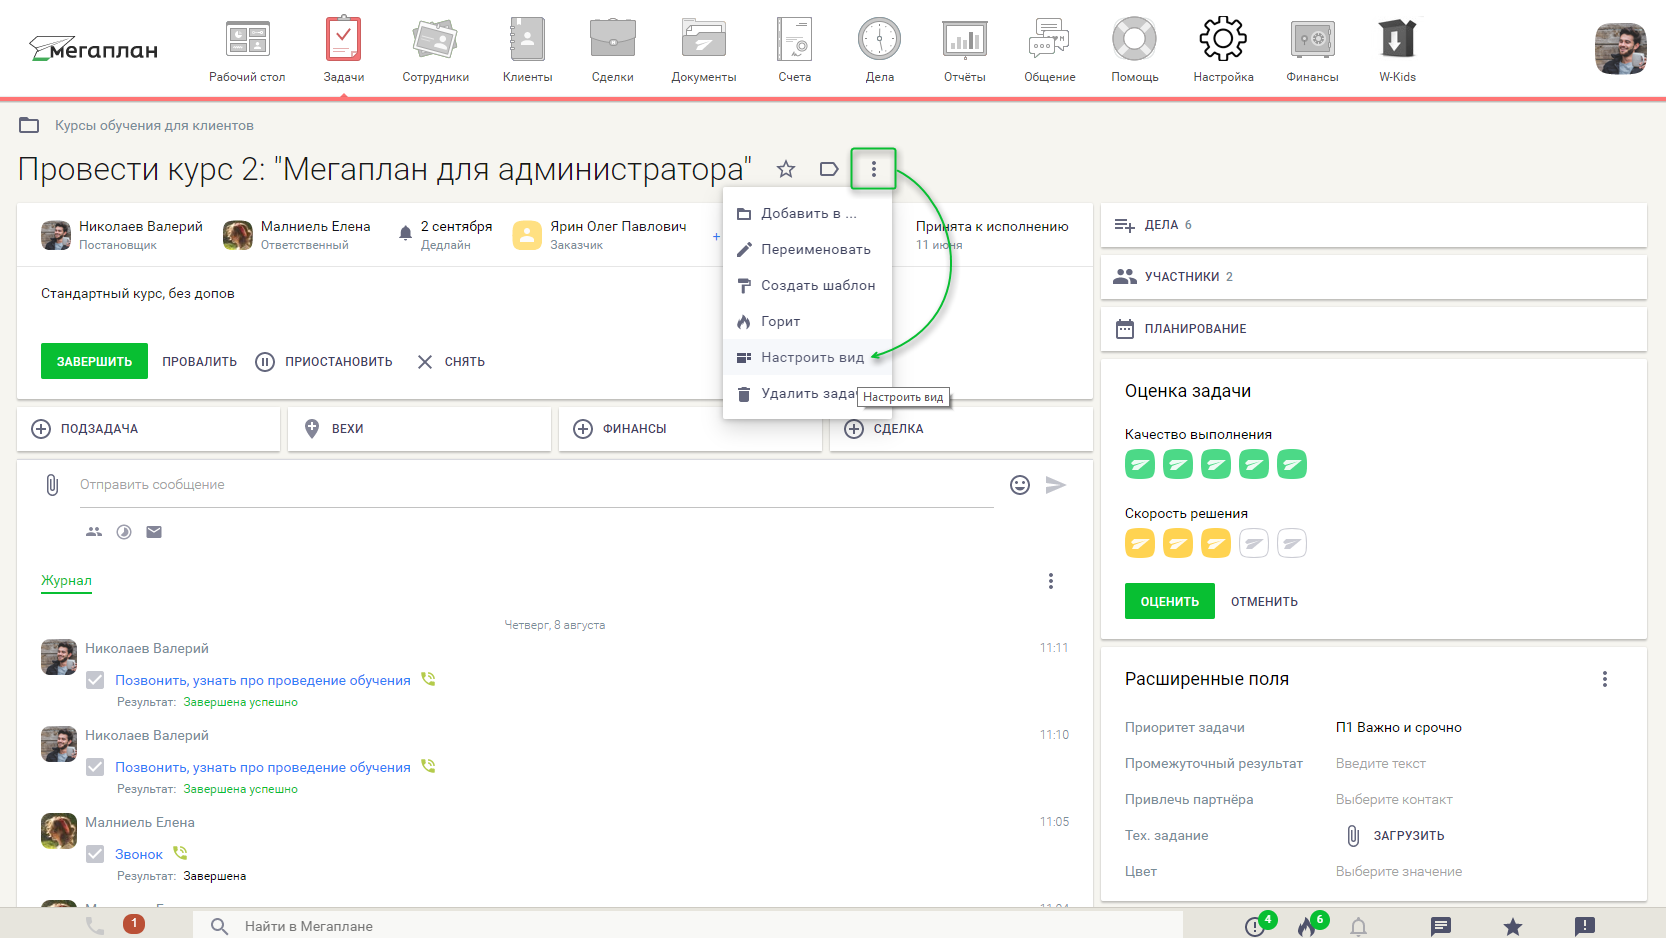The image size is (1666, 938).
Task: Click ПРОВАЛИТЬ button
Action: click(200, 362)
